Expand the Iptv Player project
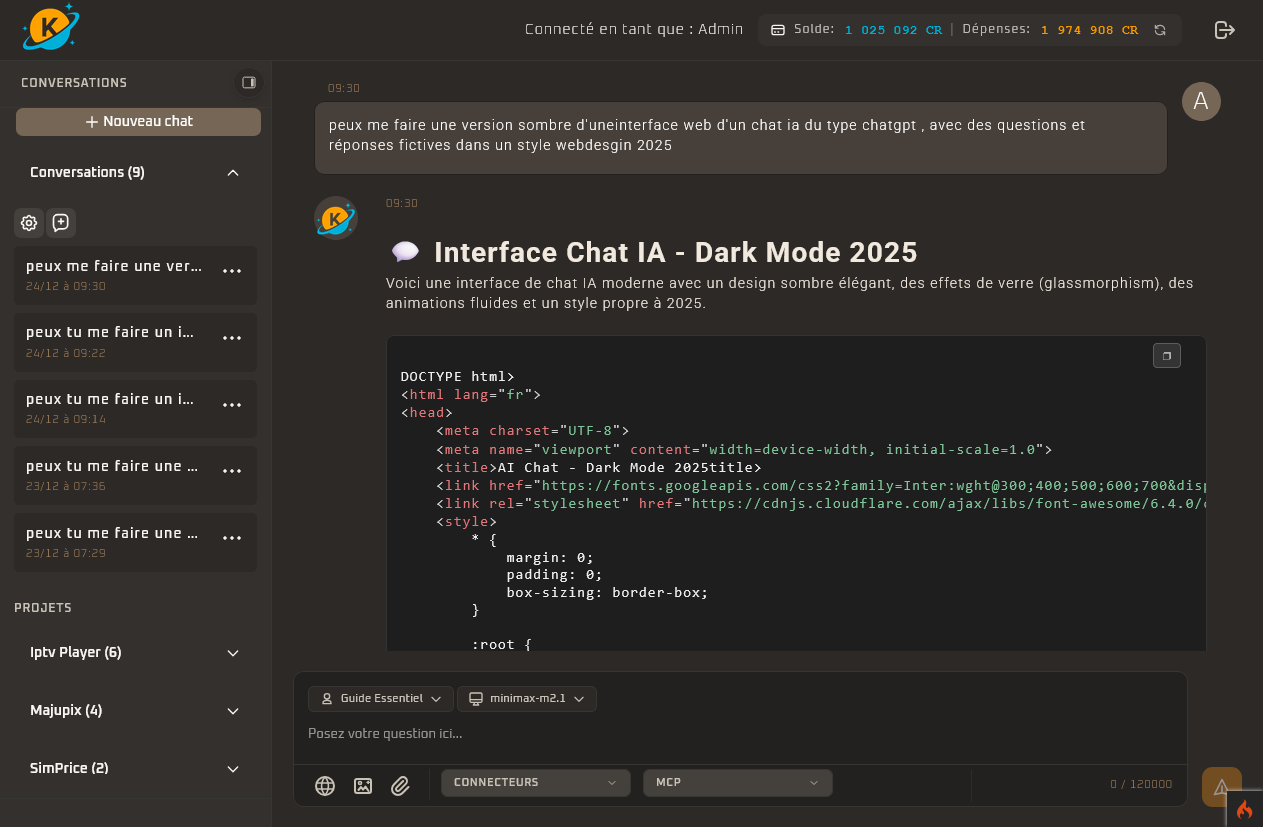Screen dimensions: 1263x827 click(x=233, y=653)
